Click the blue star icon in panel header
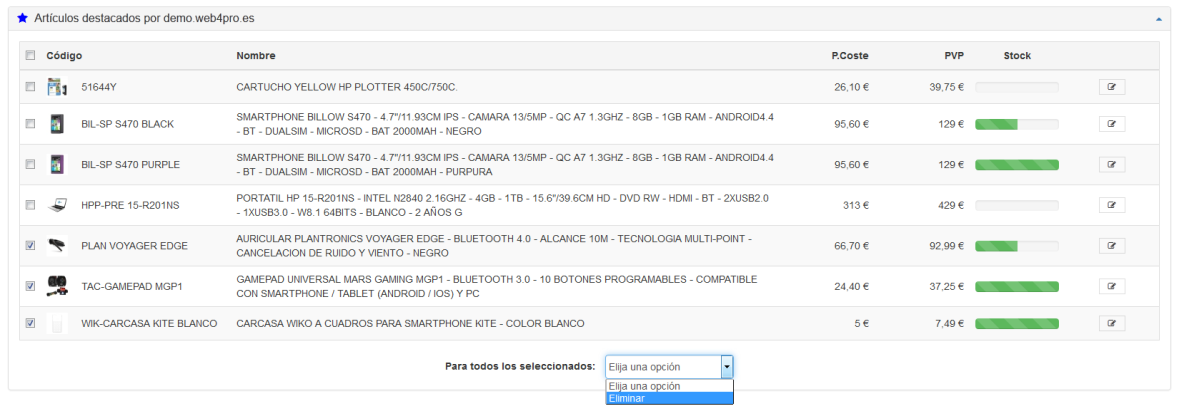Screen dimensions: 1179x411 [x=23, y=18]
